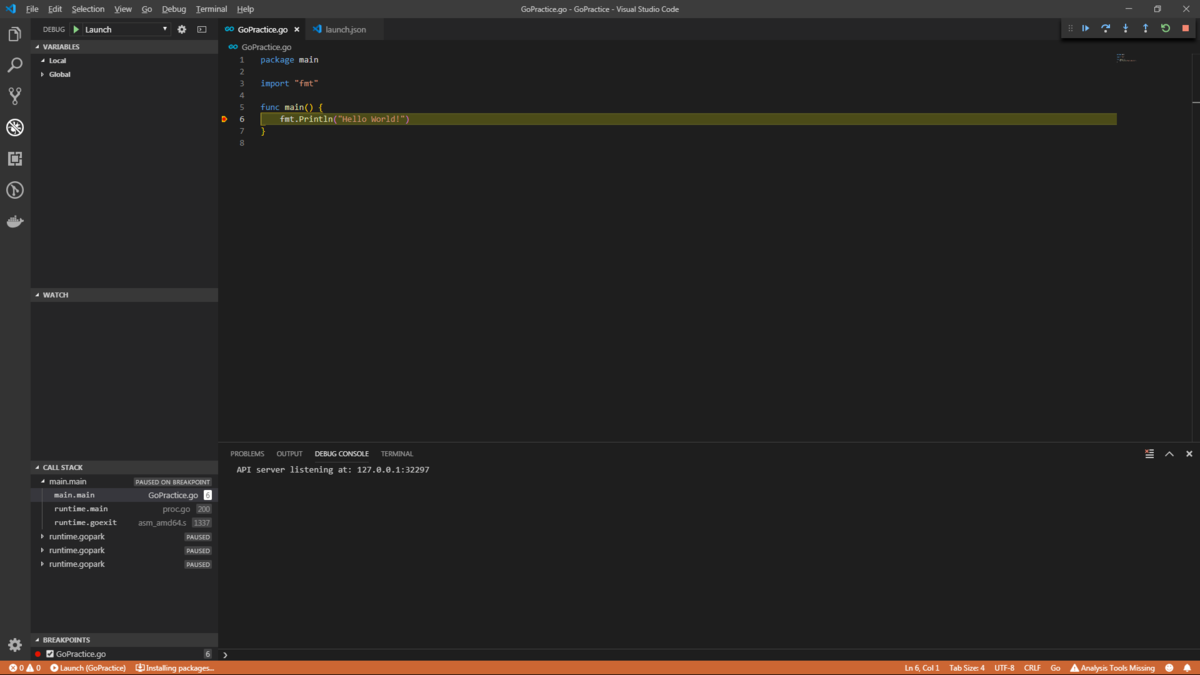The image size is (1200, 675).
Task: Click the Analysis Tools Missing warning
Action: pyautogui.click(x=1113, y=668)
